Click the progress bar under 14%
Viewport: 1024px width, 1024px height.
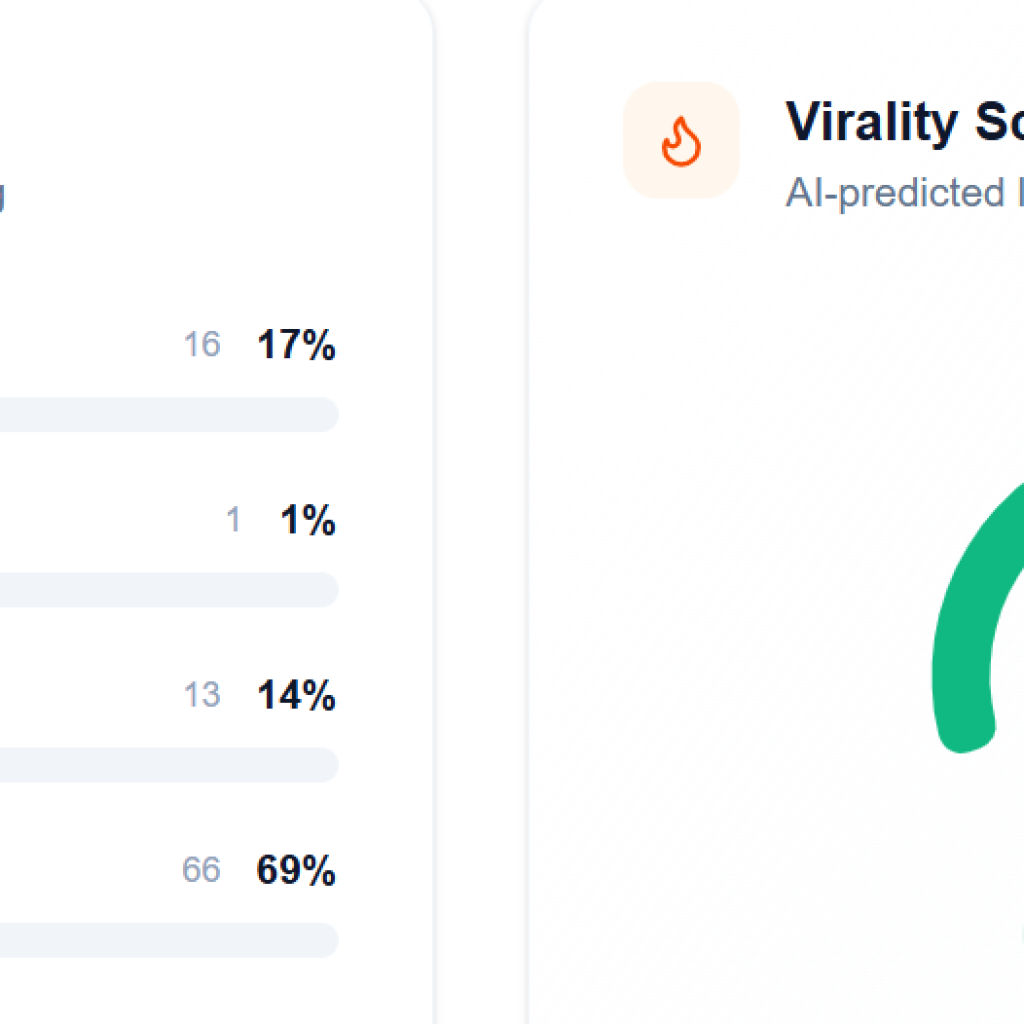pos(169,765)
